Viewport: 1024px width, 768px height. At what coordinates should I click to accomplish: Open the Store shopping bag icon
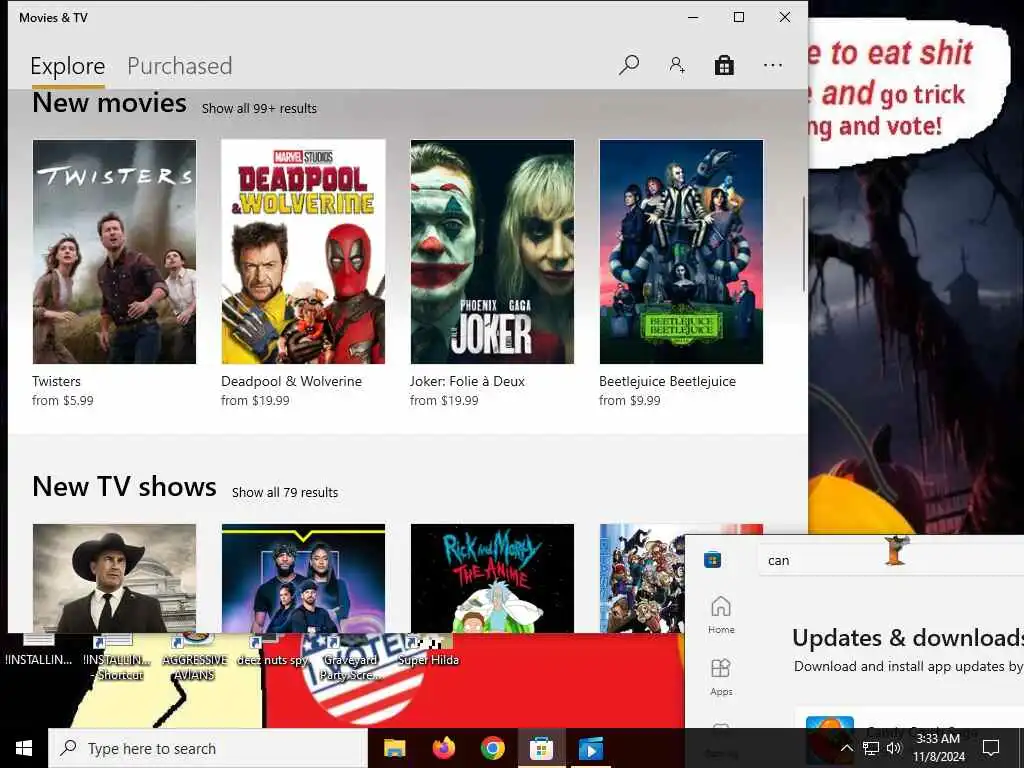pyautogui.click(x=724, y=65)
